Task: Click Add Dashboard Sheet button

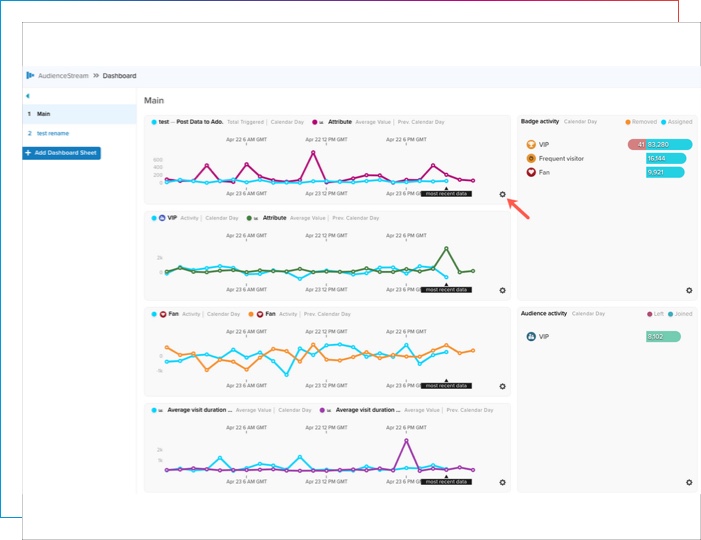Action: (61, 153)
